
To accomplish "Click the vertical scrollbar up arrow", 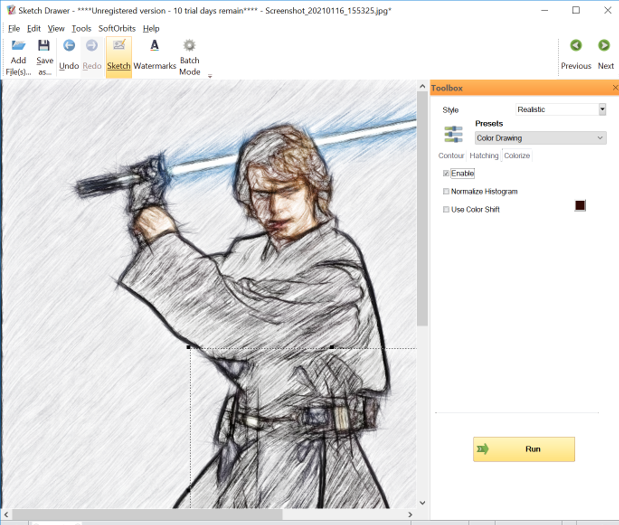I will point(422,86).
